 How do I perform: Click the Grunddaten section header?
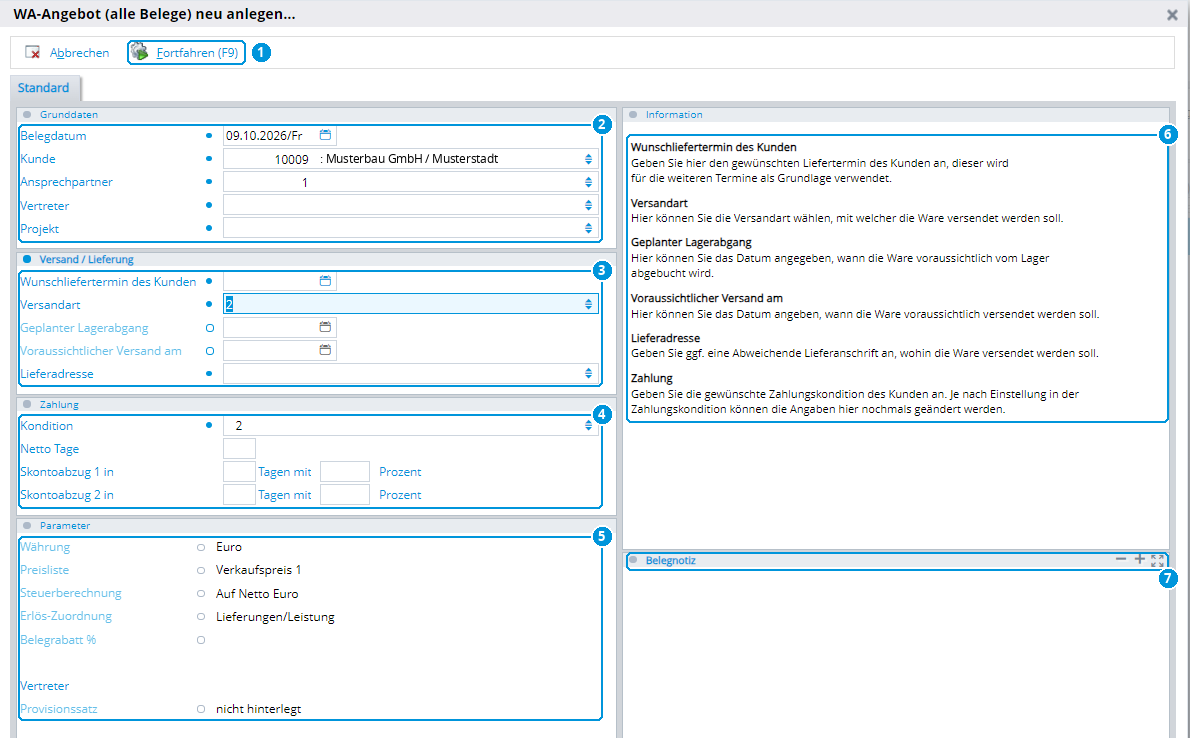[x=316, y=115]
